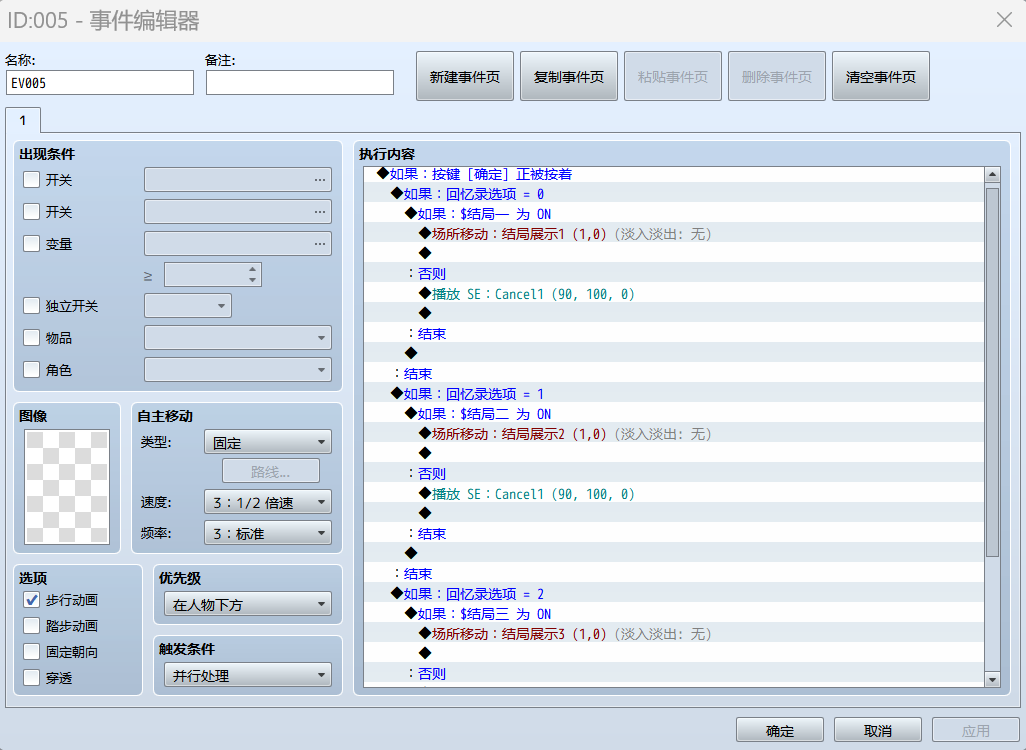
Task: Click the 新建事件页 button
Action: pos(465,77)
